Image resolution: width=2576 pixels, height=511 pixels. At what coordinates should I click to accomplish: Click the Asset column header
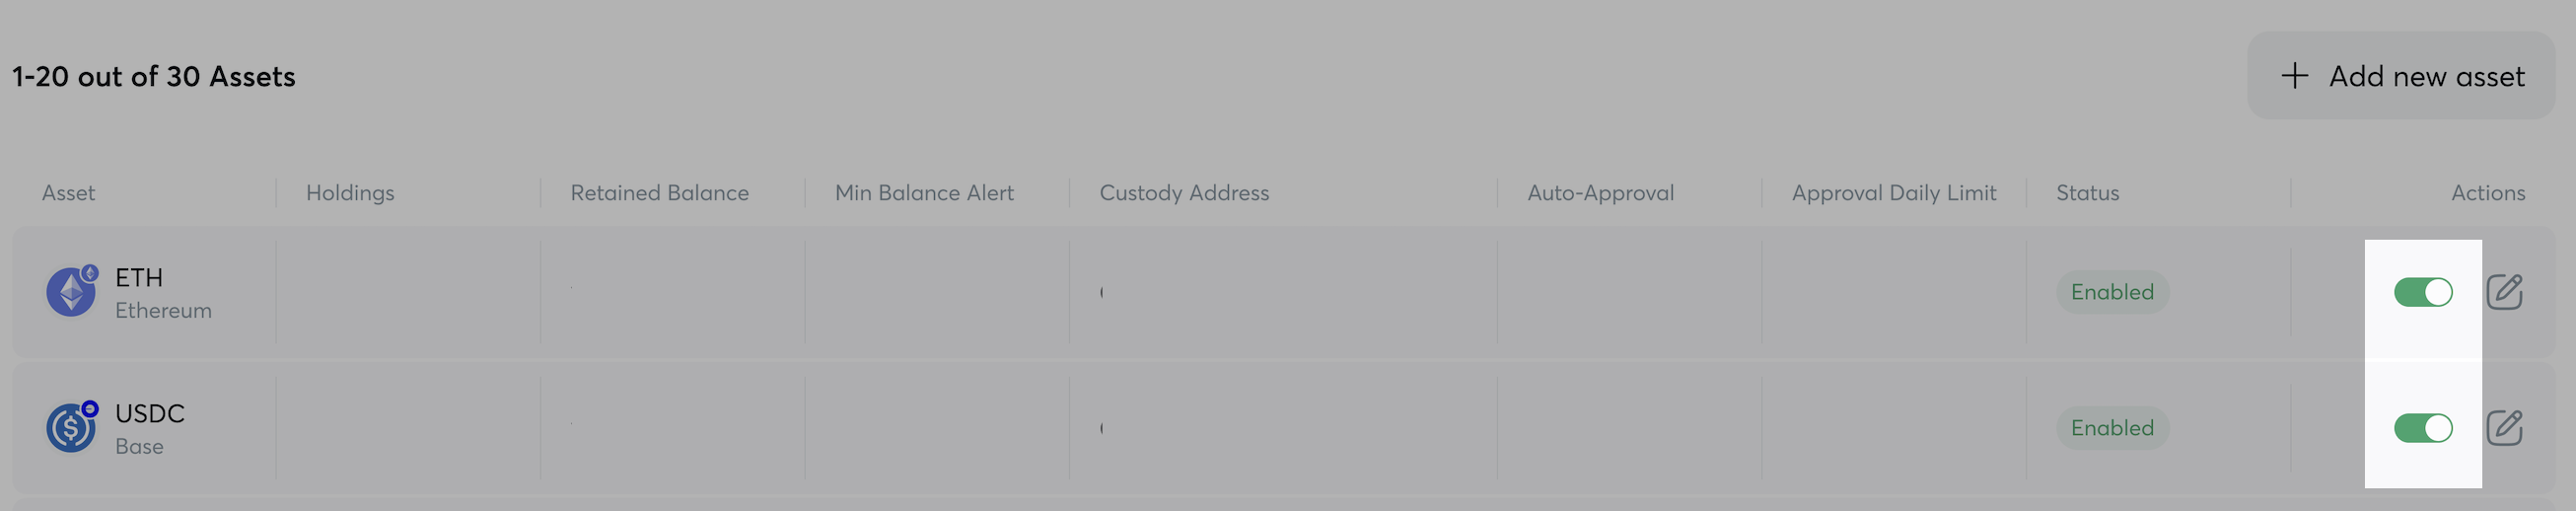68,193
